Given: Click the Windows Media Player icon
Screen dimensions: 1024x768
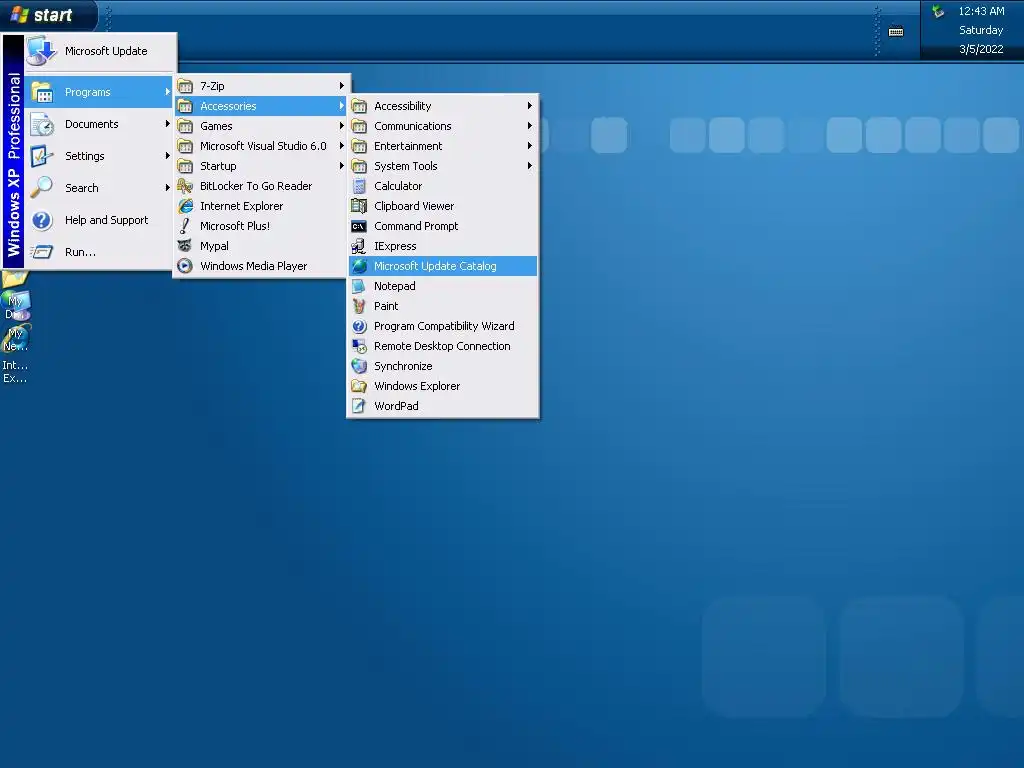Looking at the screenshot, I should pos(185,266).
